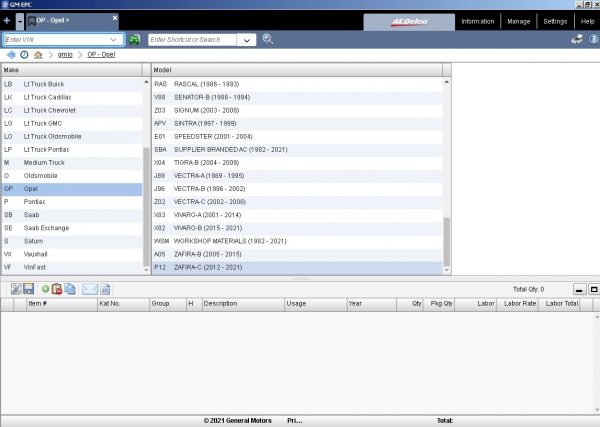The height and width of the screenshot is (427, 600).
Task: Select Saturn make
Action: [x=72, y=241]
